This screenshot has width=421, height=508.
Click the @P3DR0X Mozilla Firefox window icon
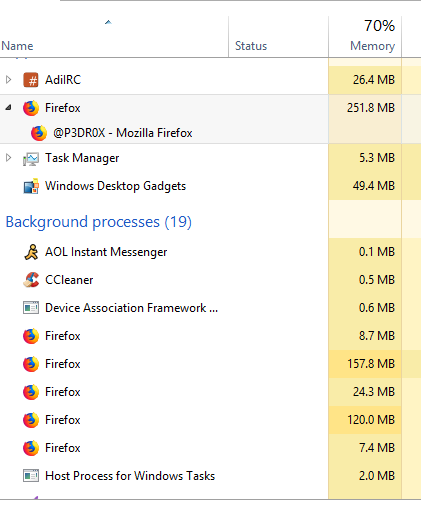[39, 133]
